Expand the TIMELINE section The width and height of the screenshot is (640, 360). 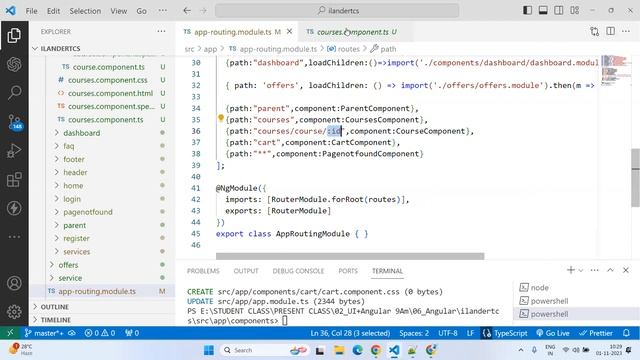tap(102, 320)
